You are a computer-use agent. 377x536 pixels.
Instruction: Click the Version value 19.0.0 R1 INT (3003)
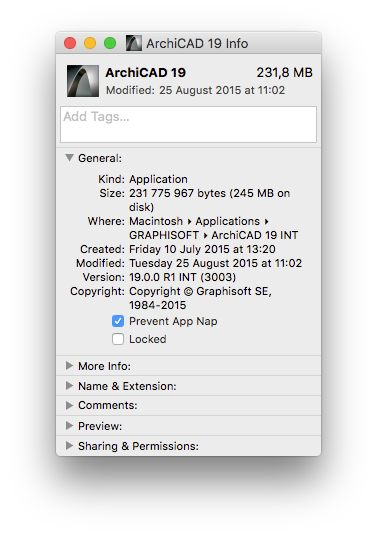[183, 277]
